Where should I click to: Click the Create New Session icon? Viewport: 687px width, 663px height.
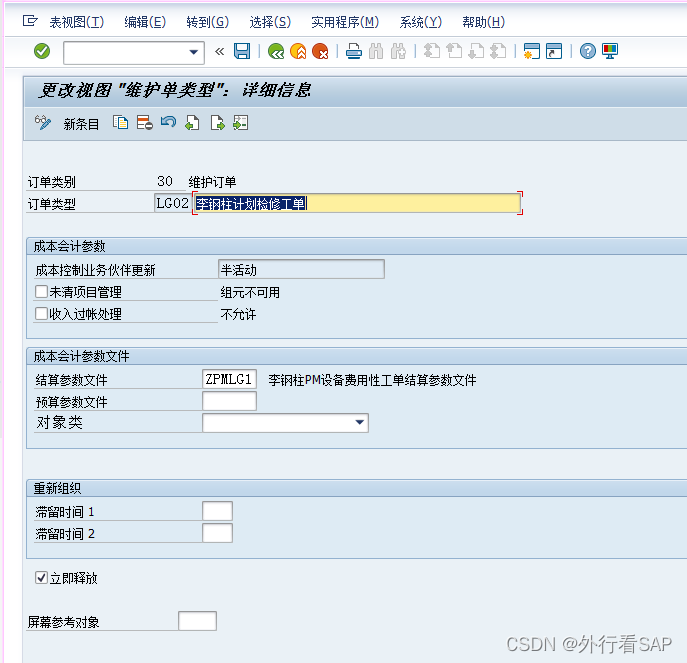click(x=531, y=51)
